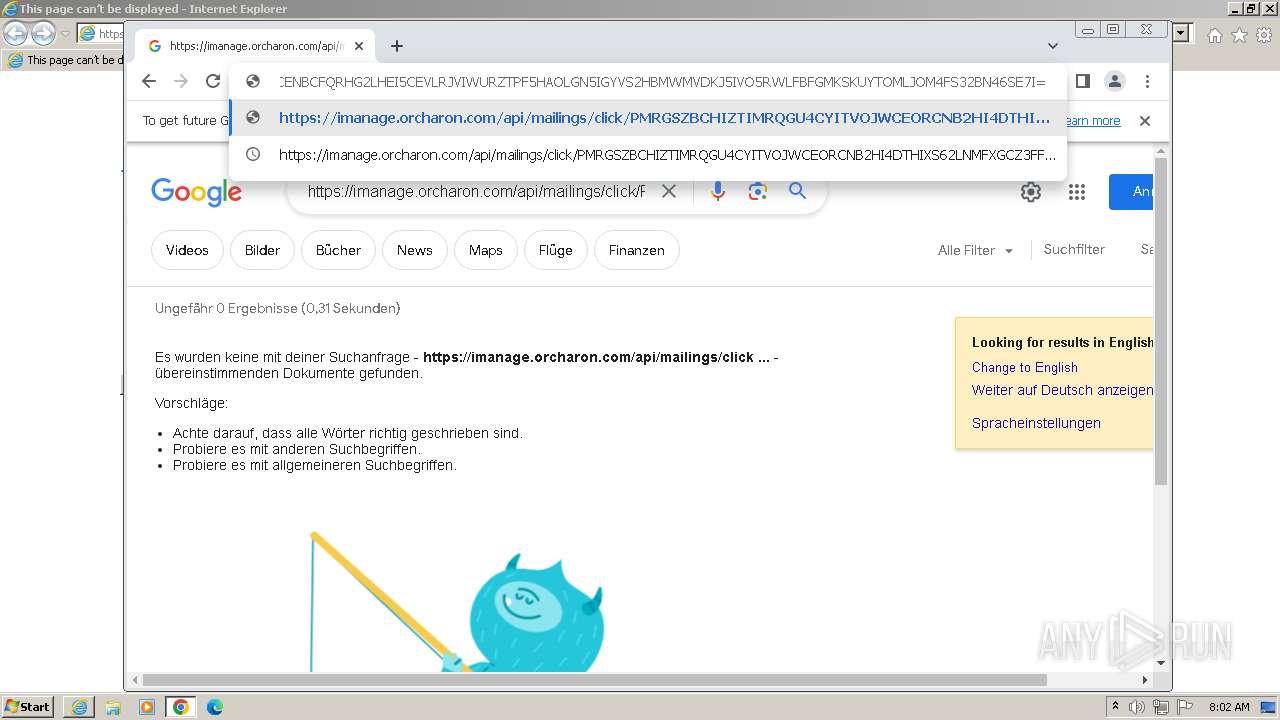Search by image with Lens icon

click(x=757, y=191)
